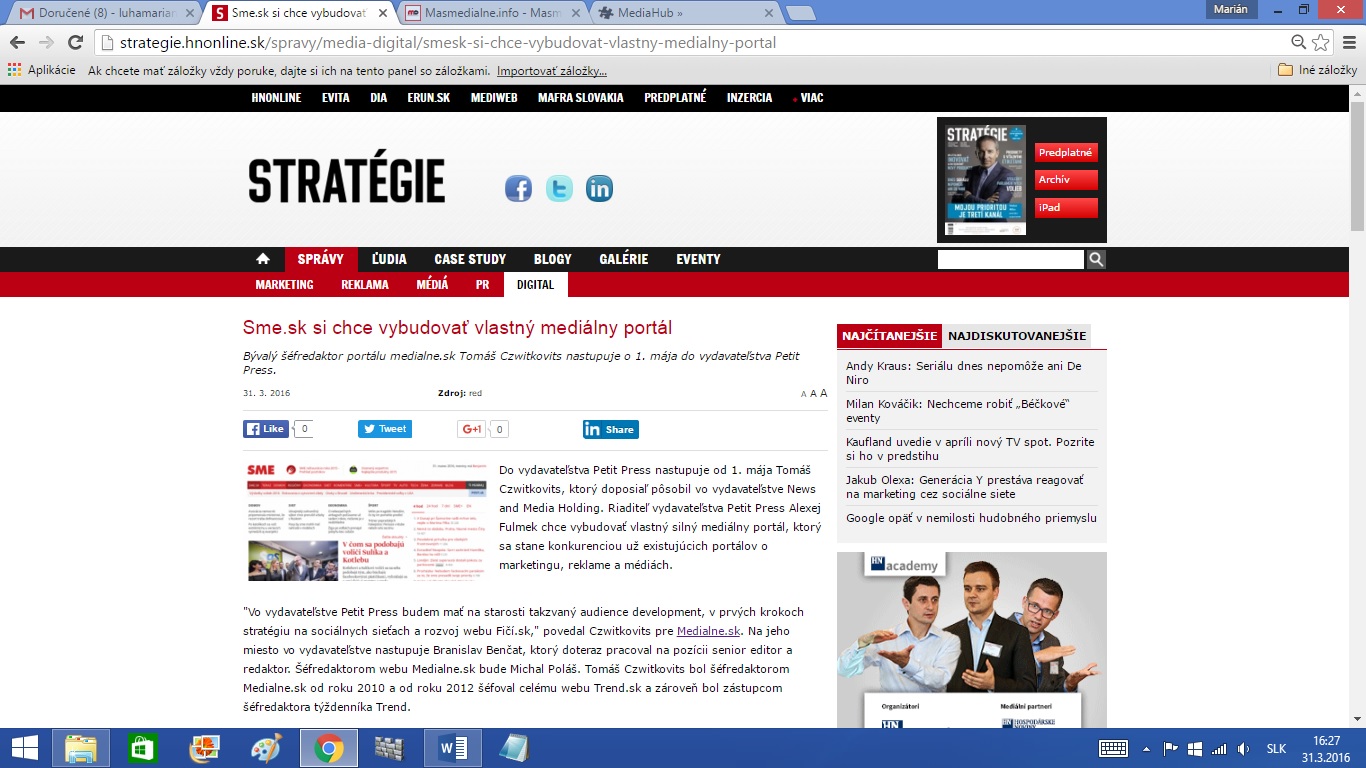Switch to the Najdiskutovanejšie tab
This screenshot has width=1366, height=768.
(x=1016, y=336)
